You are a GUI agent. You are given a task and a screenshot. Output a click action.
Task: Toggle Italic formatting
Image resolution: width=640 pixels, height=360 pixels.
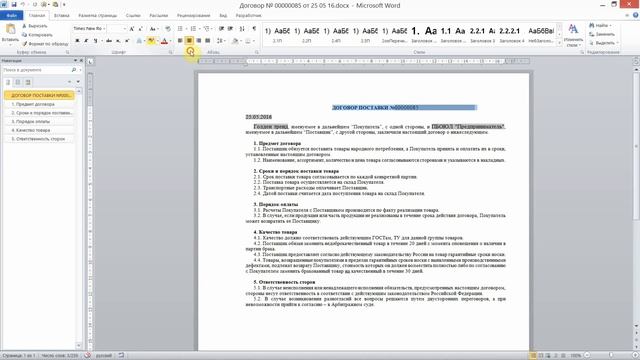coord(86,41)
